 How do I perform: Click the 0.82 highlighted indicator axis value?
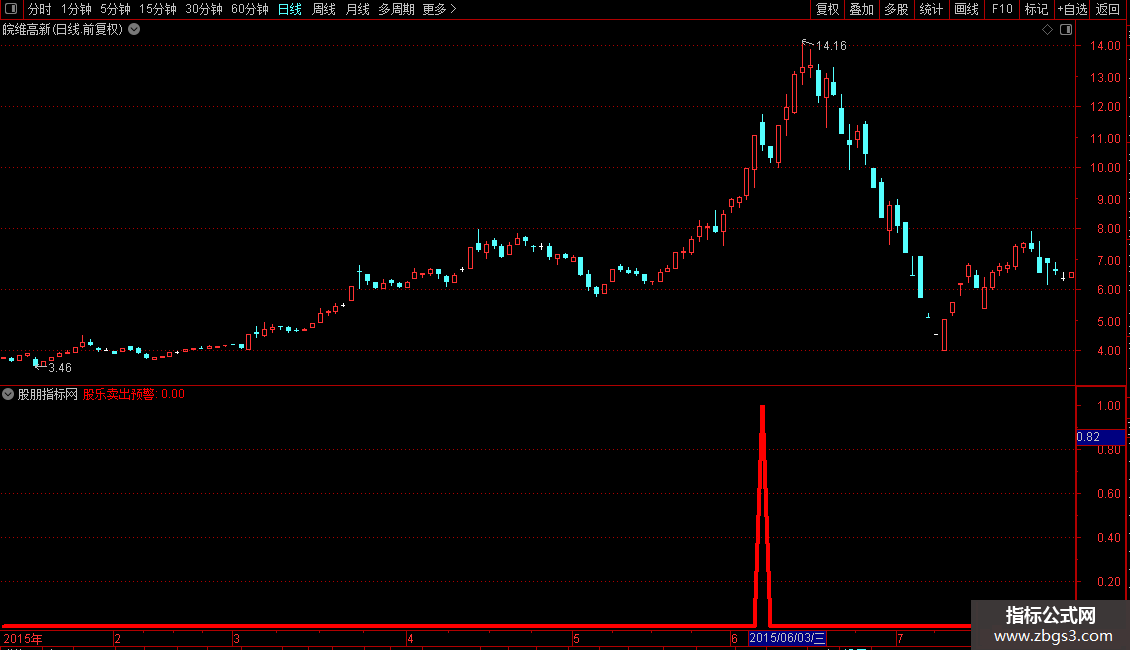point(1100,437)
